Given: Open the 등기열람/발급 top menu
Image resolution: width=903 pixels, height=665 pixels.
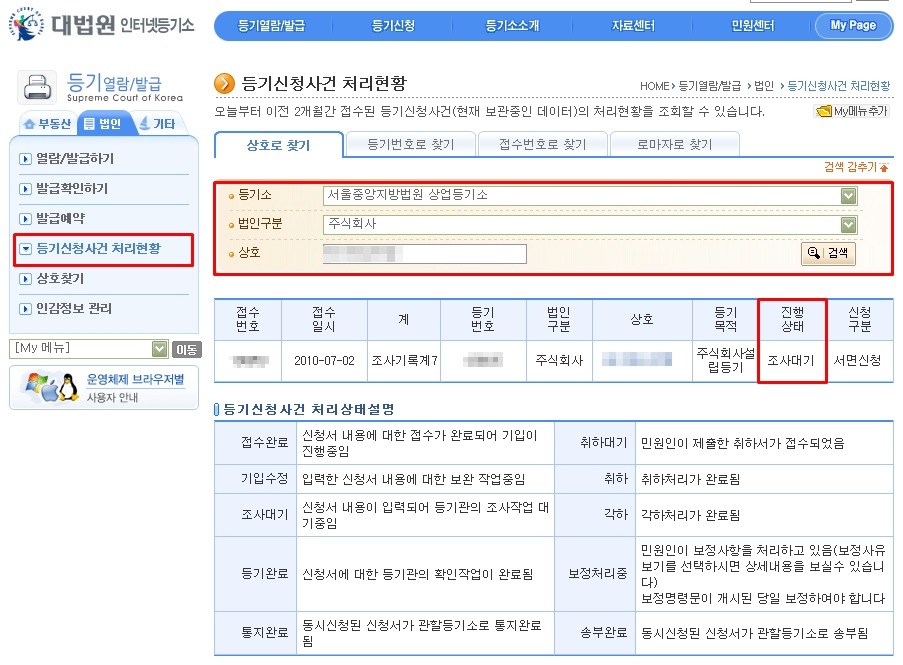Looking at the screenshot, I should (271, 25).
